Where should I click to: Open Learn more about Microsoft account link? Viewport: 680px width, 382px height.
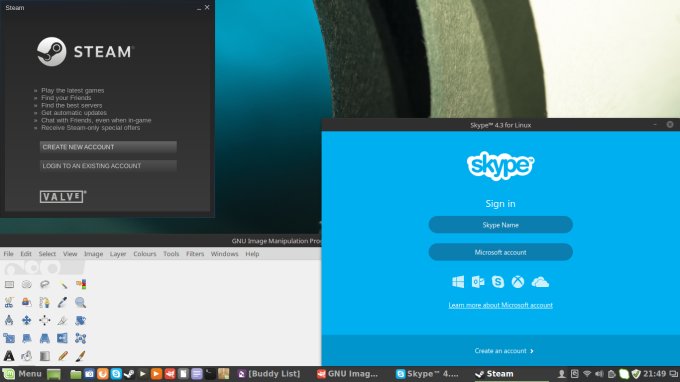pos(500,305)
